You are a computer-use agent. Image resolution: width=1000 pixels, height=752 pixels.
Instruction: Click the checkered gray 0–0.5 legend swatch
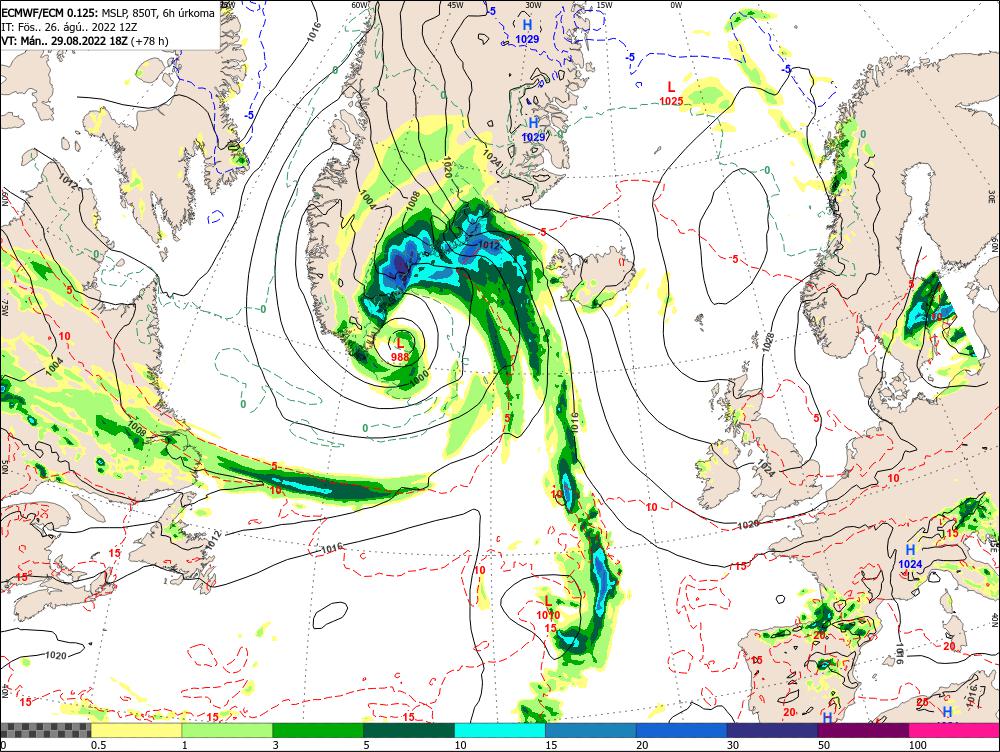(45, 730)
